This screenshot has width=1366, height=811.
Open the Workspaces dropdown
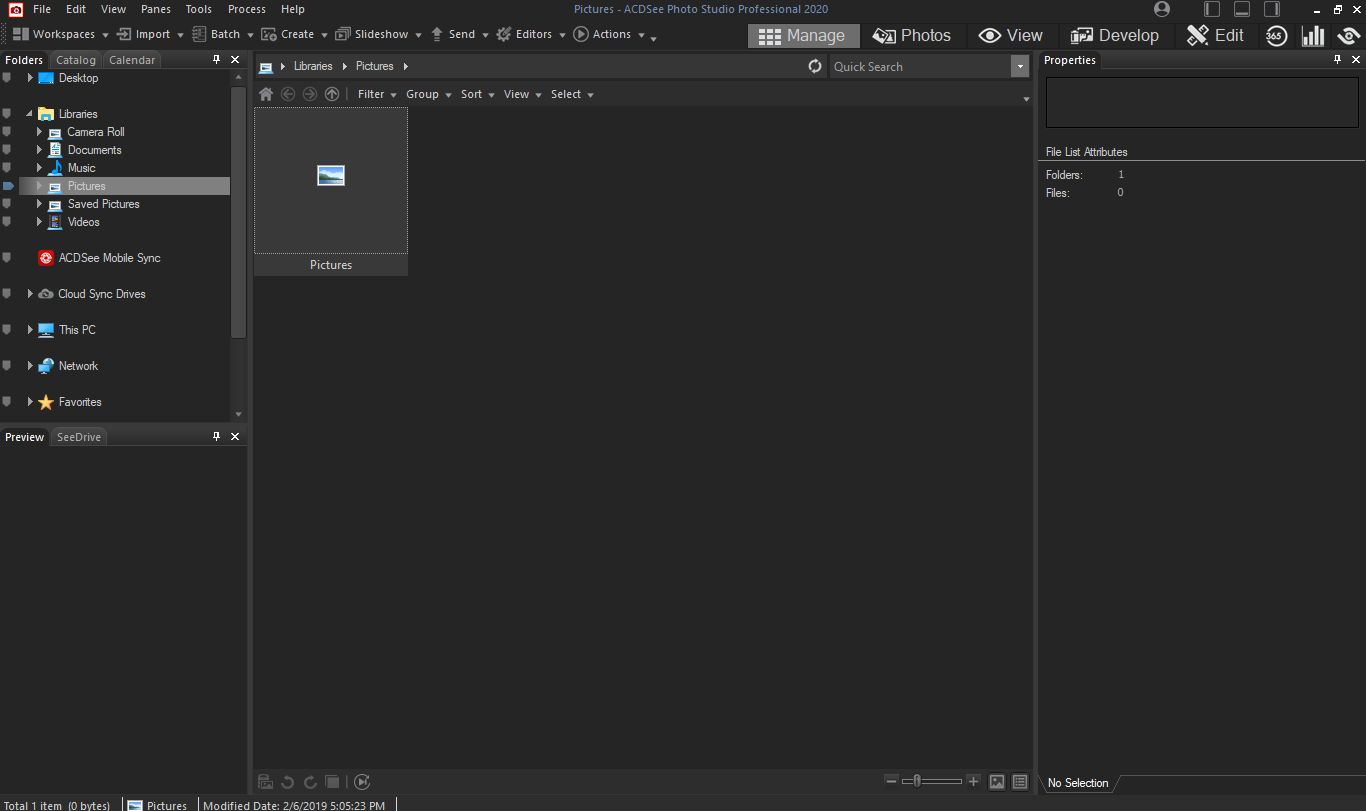(60, 34)
